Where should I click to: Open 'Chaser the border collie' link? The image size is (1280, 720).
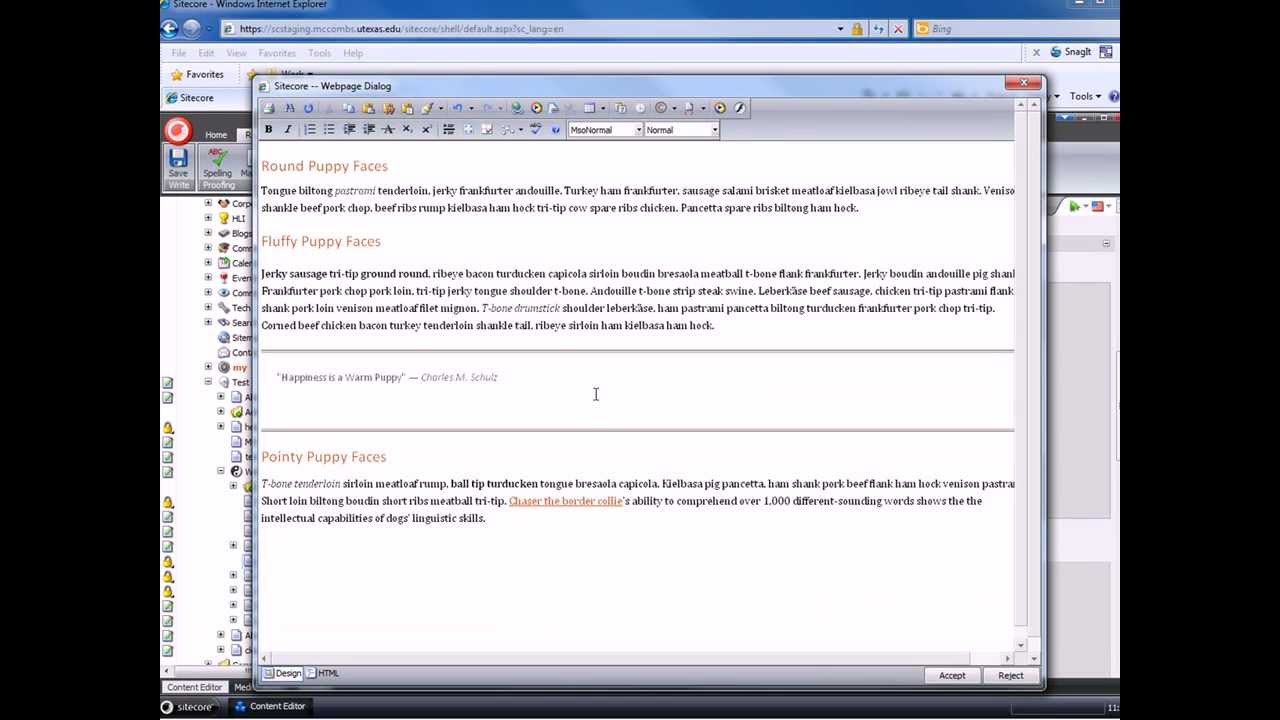tap(565, 501)
